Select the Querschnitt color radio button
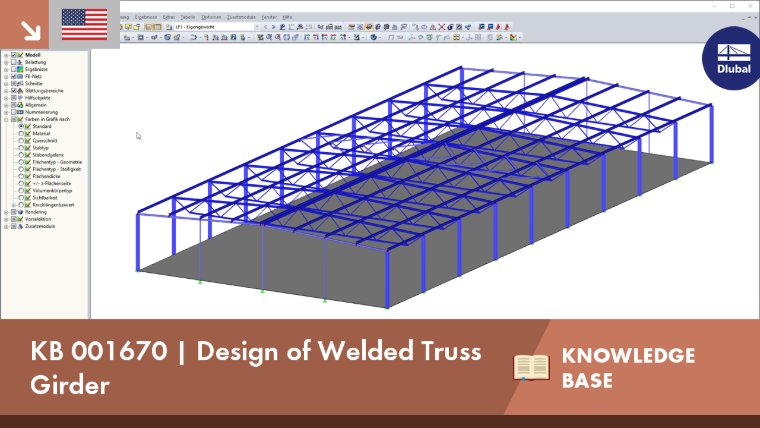Screen dimensions: 760x428 [x=21, y=141]
